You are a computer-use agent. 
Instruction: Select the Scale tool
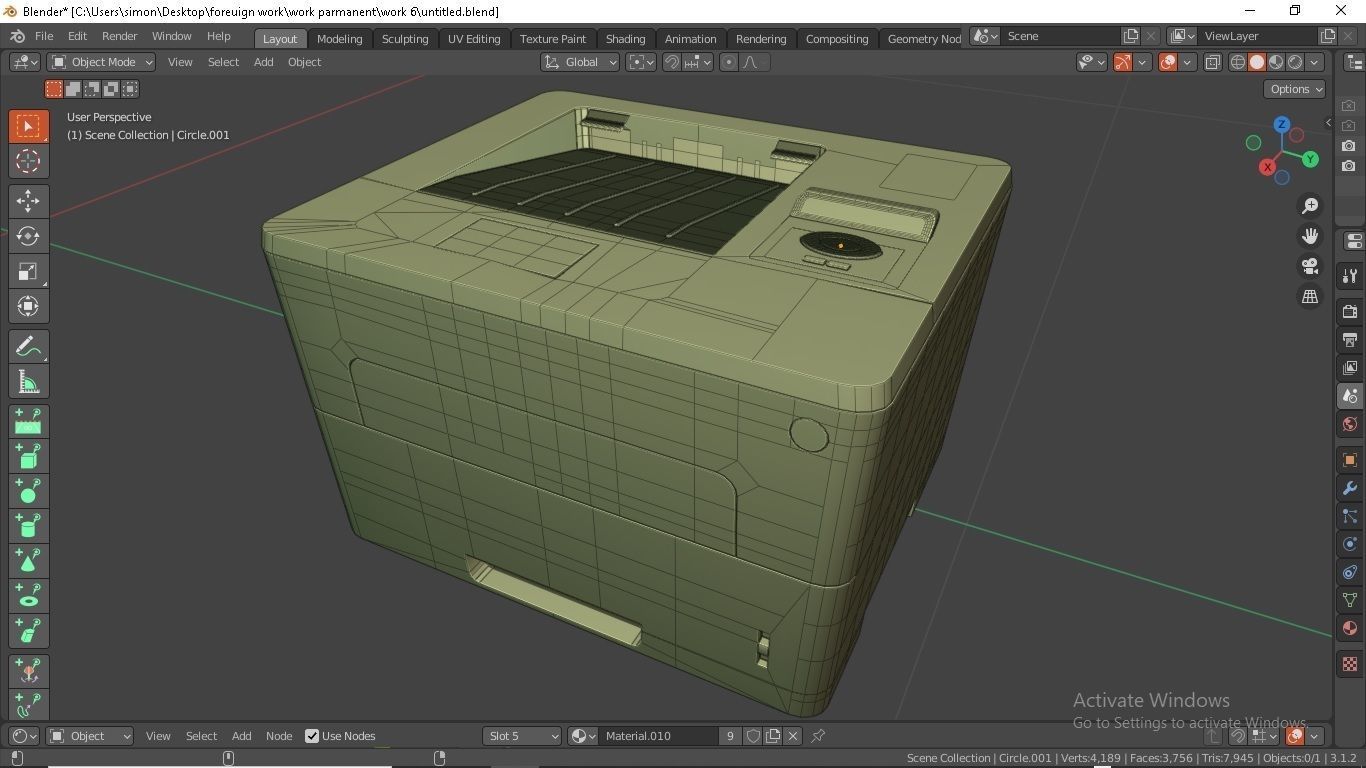point(28,271)
